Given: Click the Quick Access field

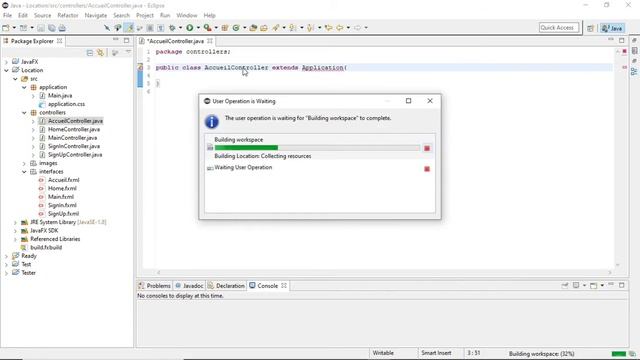Looking at the screenshot, I should pyautogui.click(x=559, y=28).
